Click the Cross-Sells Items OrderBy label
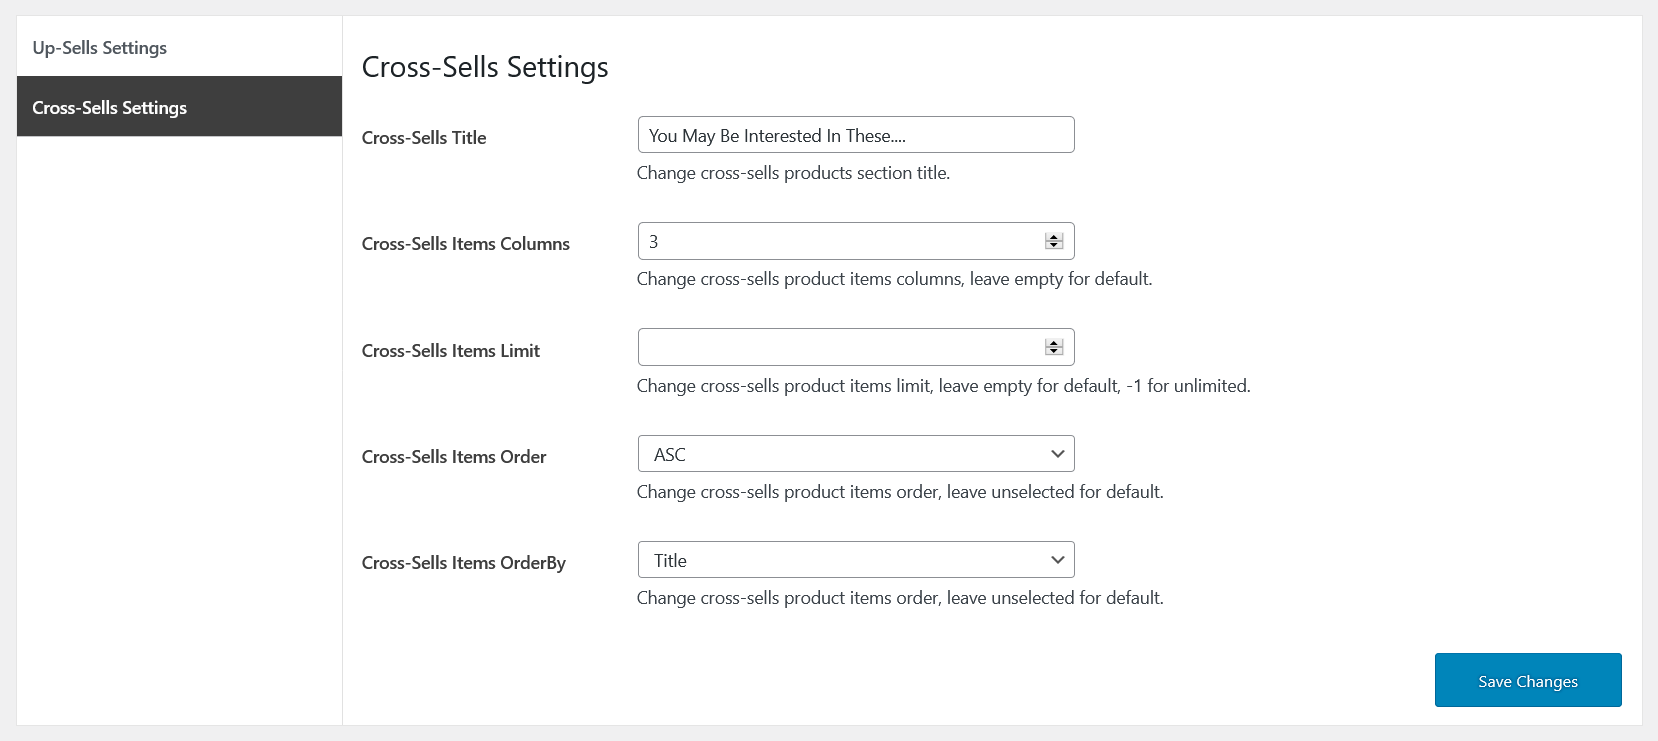This screenshot has height=741, width=1658. (464, 563)
